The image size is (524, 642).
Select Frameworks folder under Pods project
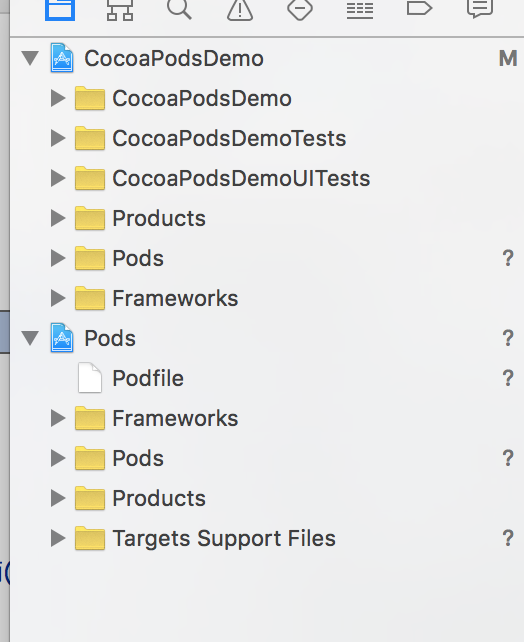(175, 418)
